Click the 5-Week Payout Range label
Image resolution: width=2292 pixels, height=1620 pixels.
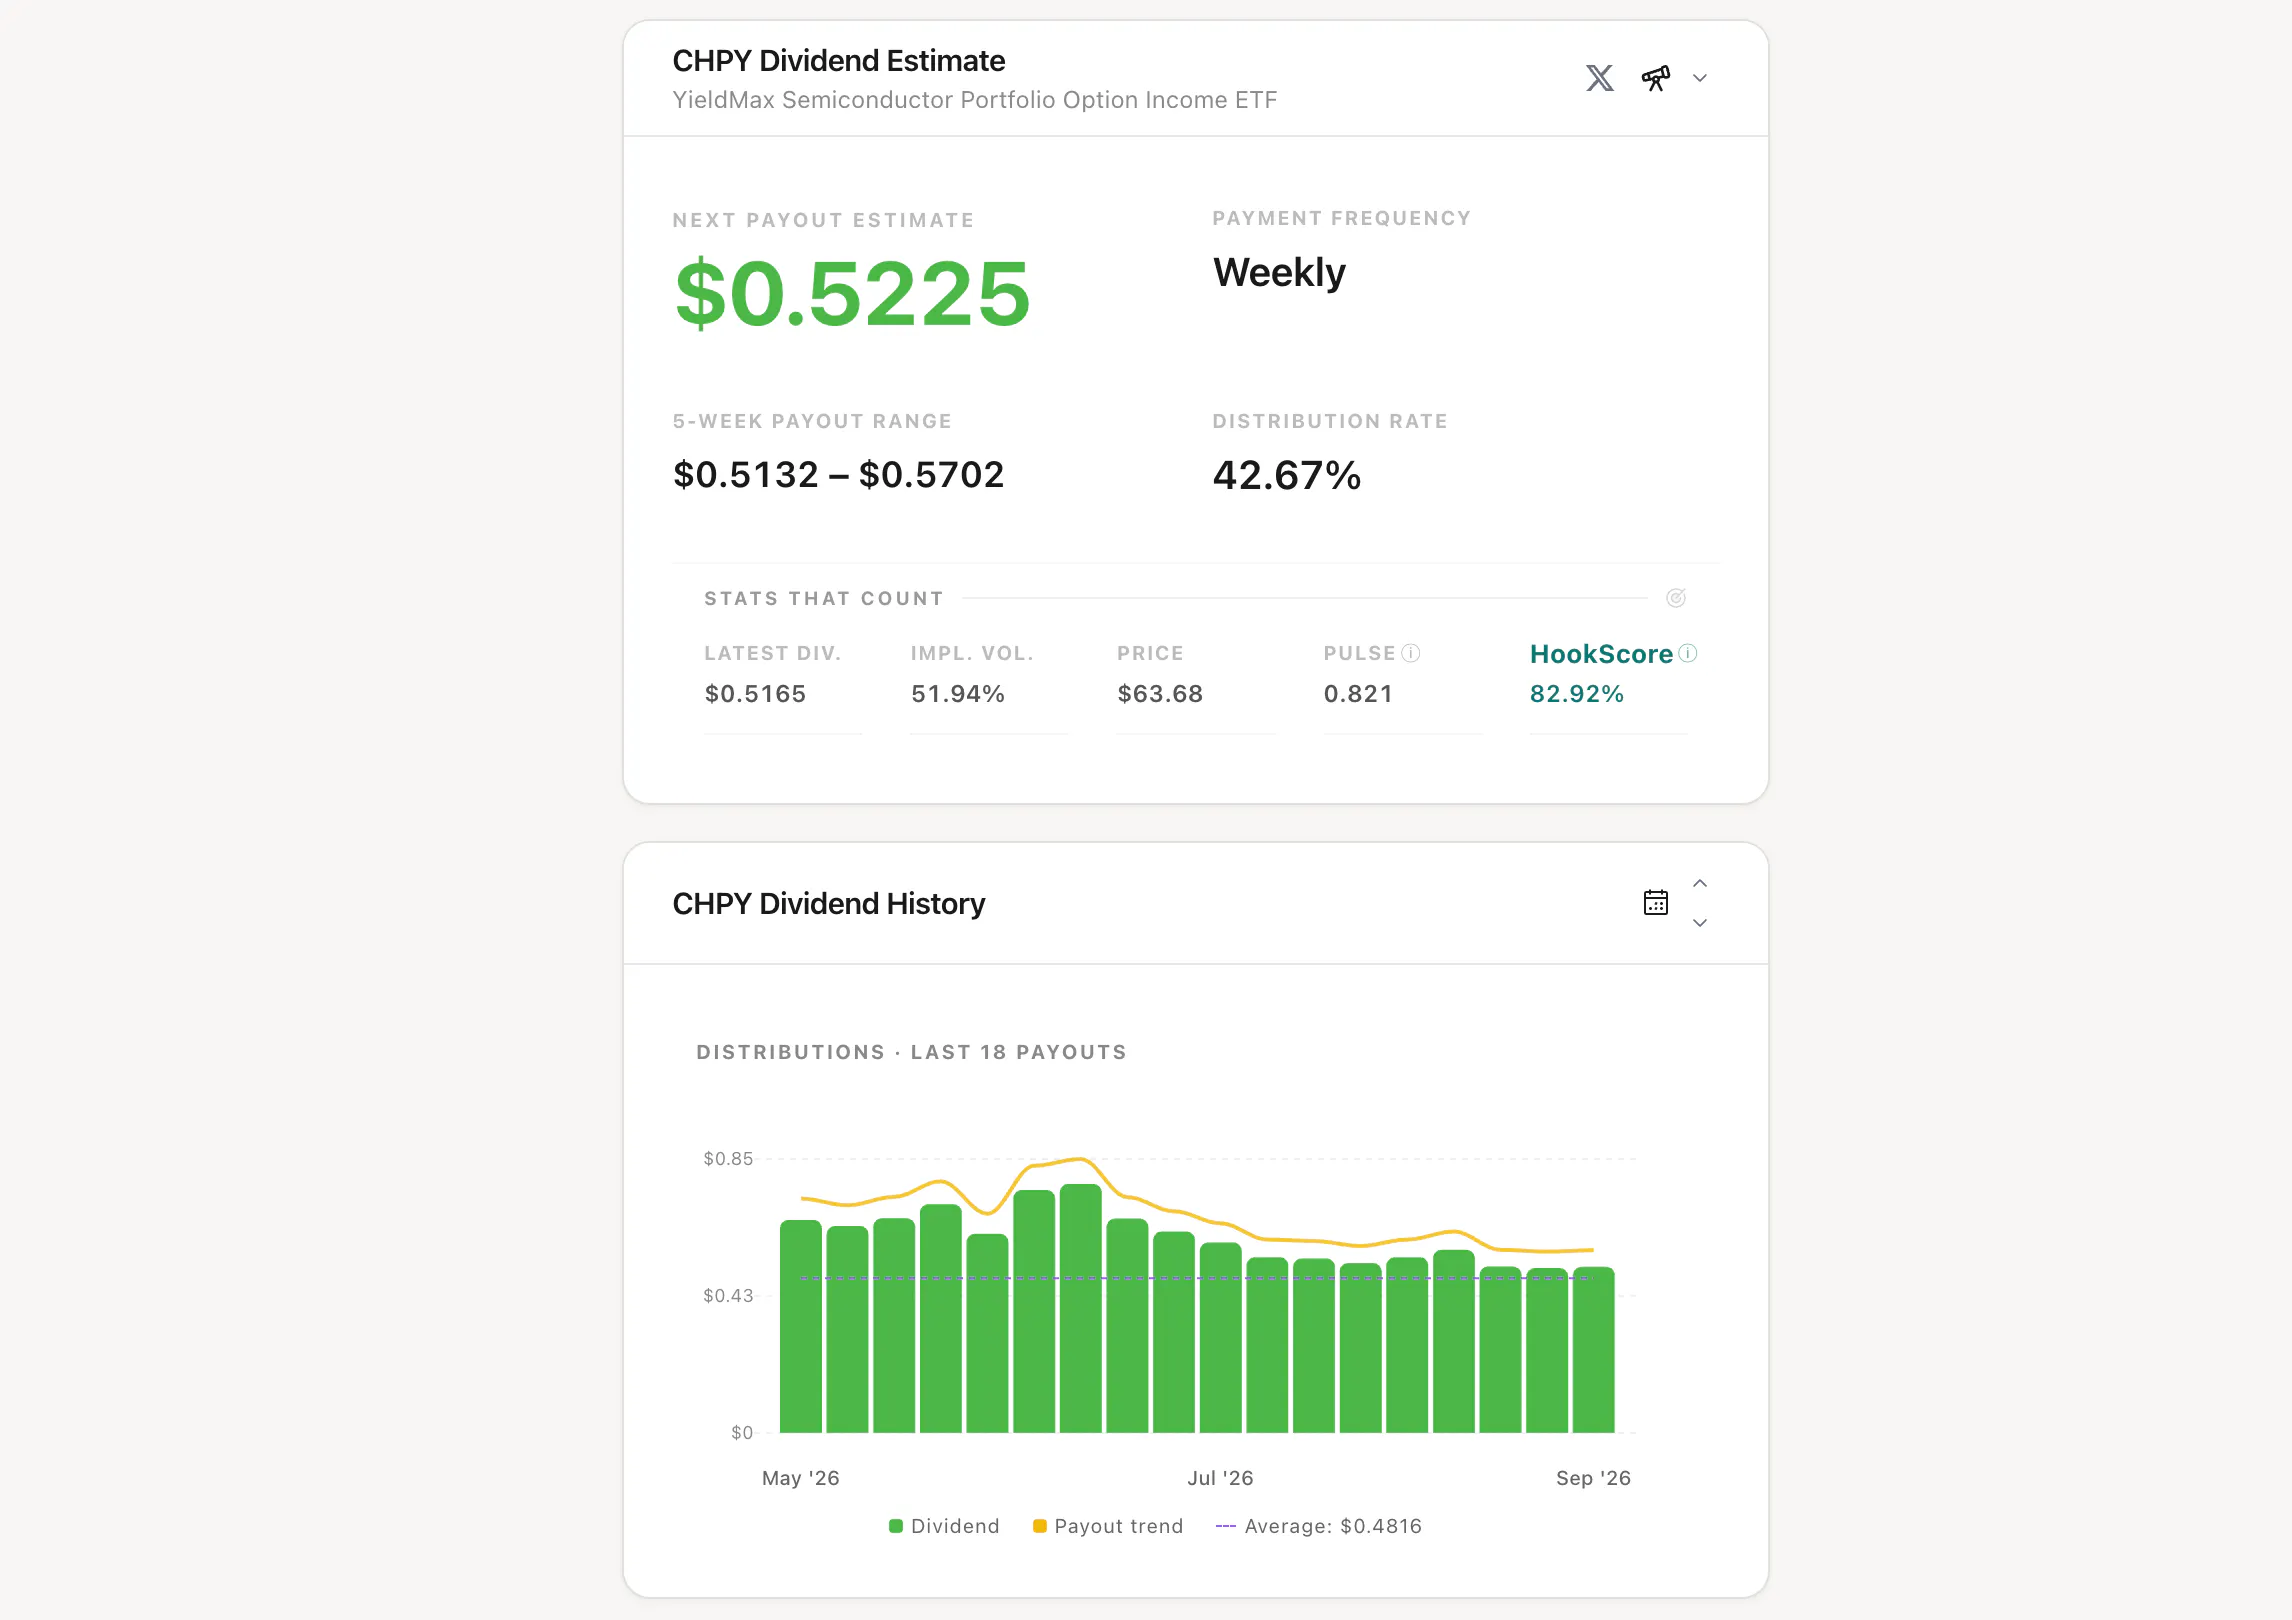812,421
